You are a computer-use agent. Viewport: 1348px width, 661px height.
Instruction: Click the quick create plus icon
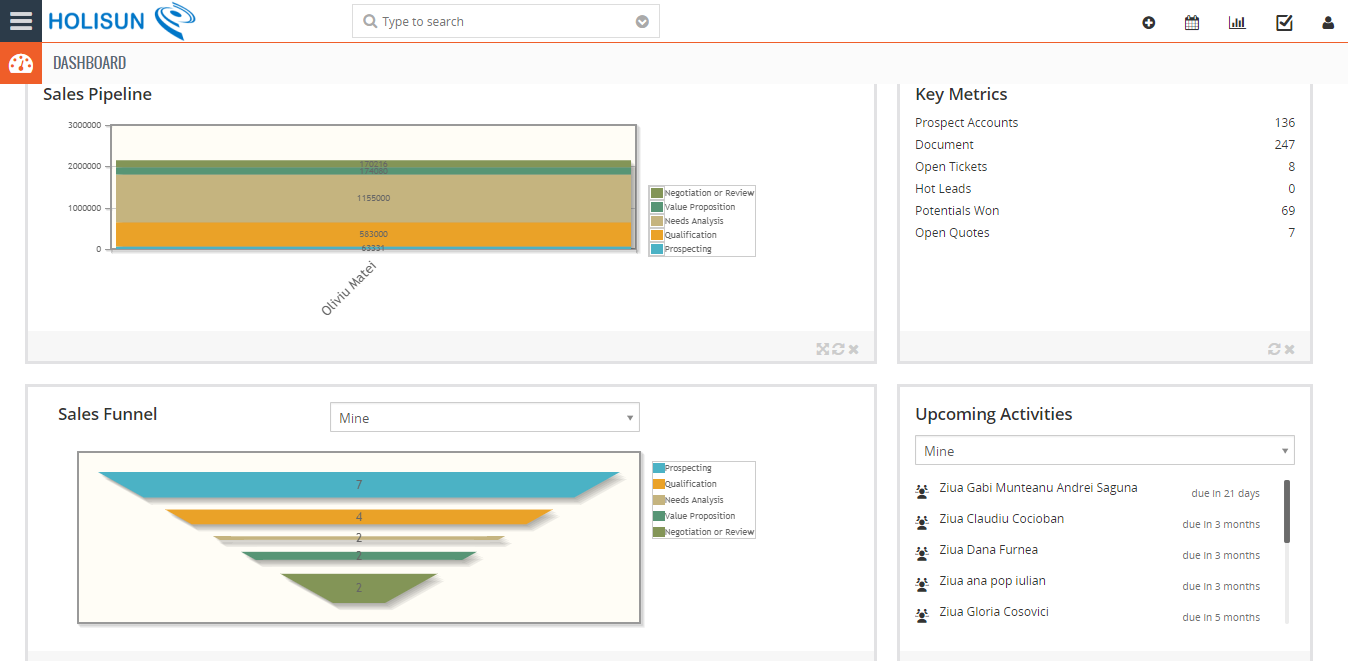(1149, 23)
